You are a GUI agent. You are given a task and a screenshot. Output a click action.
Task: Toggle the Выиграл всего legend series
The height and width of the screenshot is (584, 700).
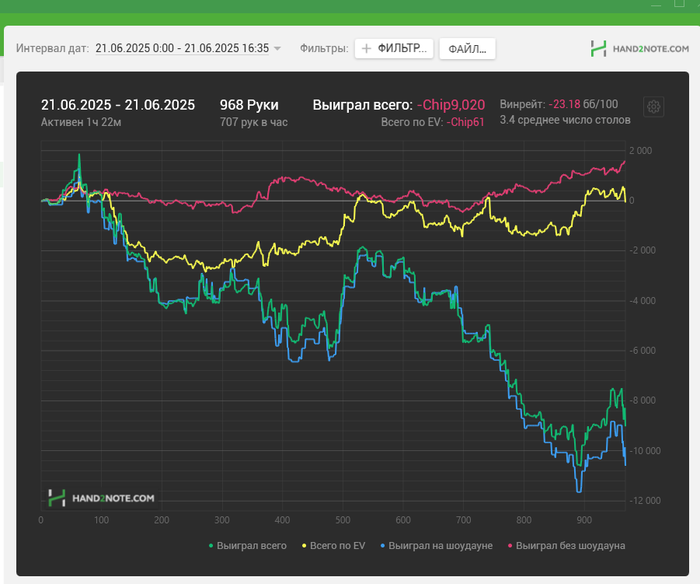pos(248,546)
